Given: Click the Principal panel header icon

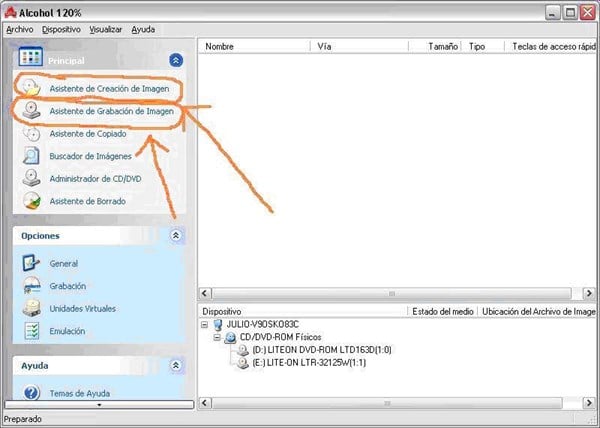Looking at the screenshot, I should (30, 57).
